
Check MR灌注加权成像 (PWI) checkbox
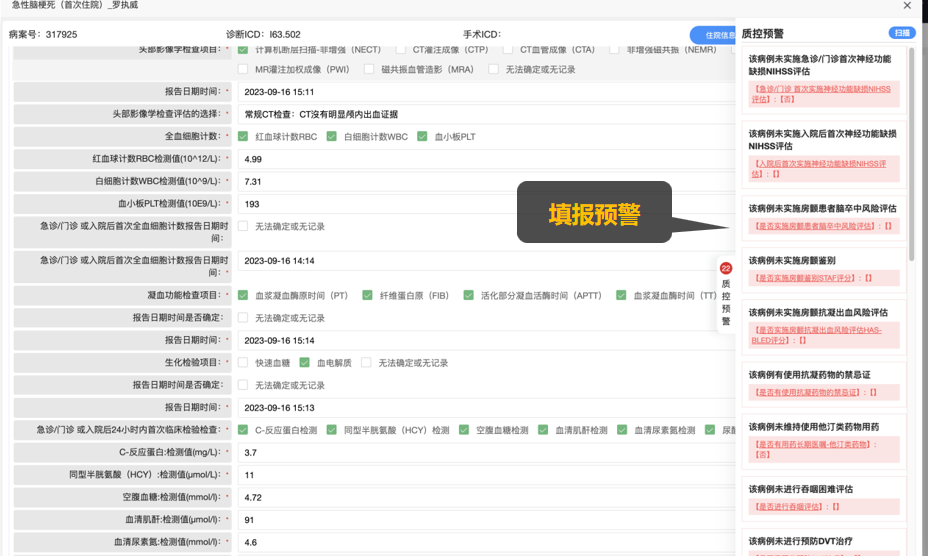pos(243,69)
